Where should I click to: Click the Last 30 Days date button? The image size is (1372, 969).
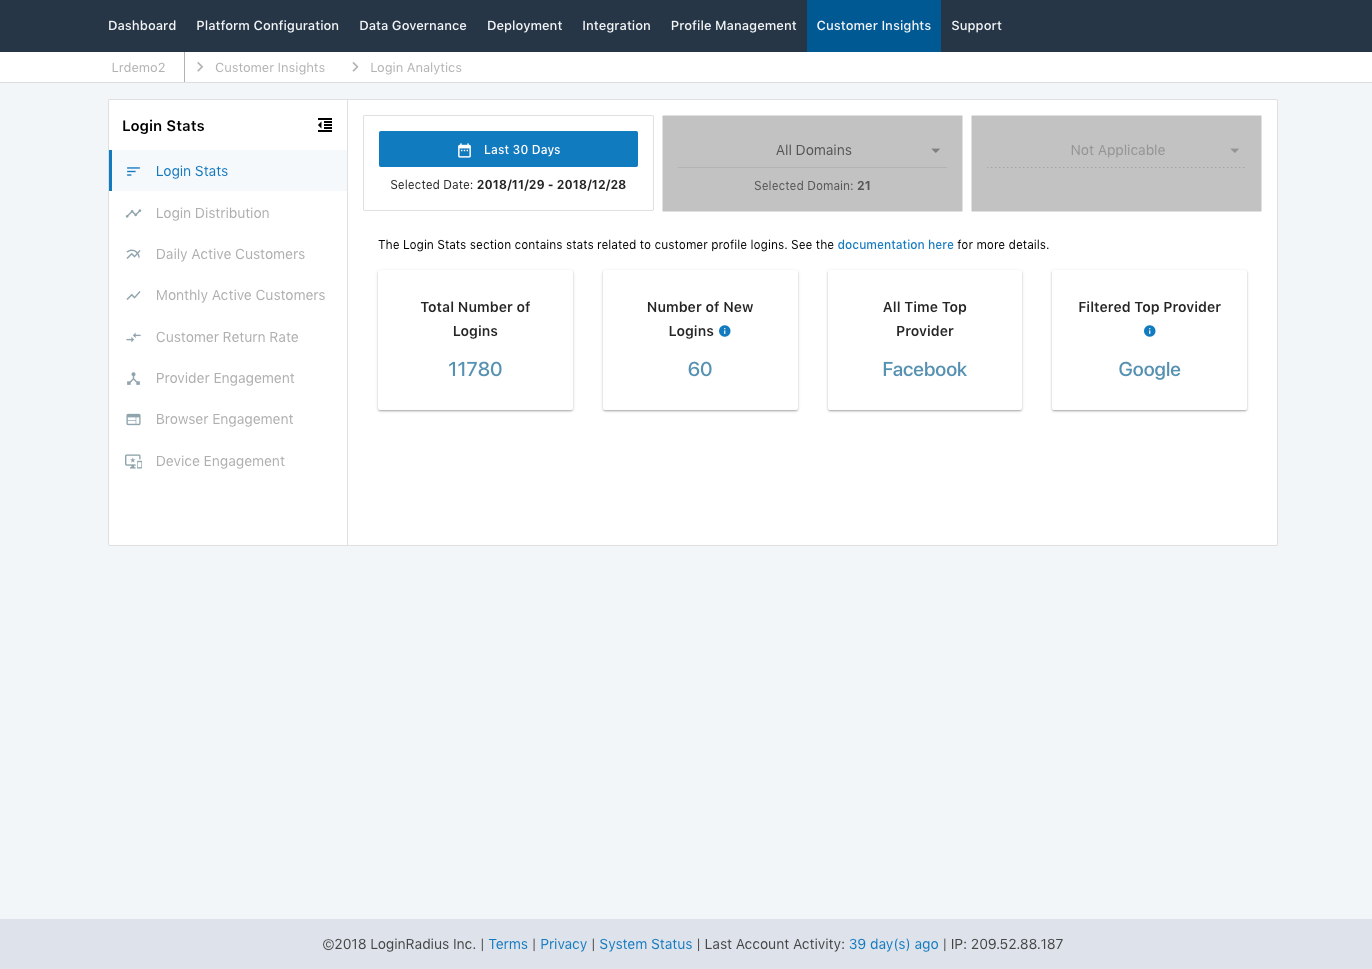508,149
